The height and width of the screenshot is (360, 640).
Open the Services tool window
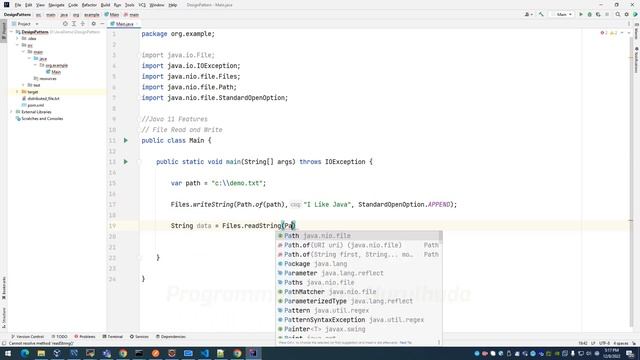(139, 337)
